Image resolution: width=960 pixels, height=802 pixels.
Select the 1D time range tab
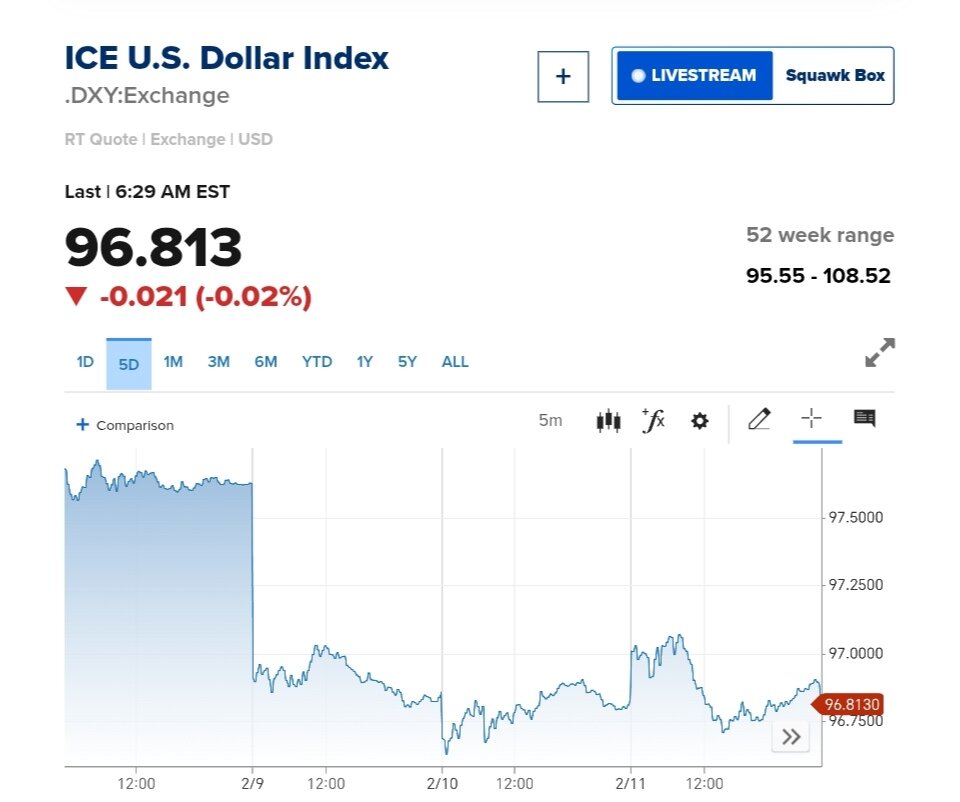(x=85, y=362)
